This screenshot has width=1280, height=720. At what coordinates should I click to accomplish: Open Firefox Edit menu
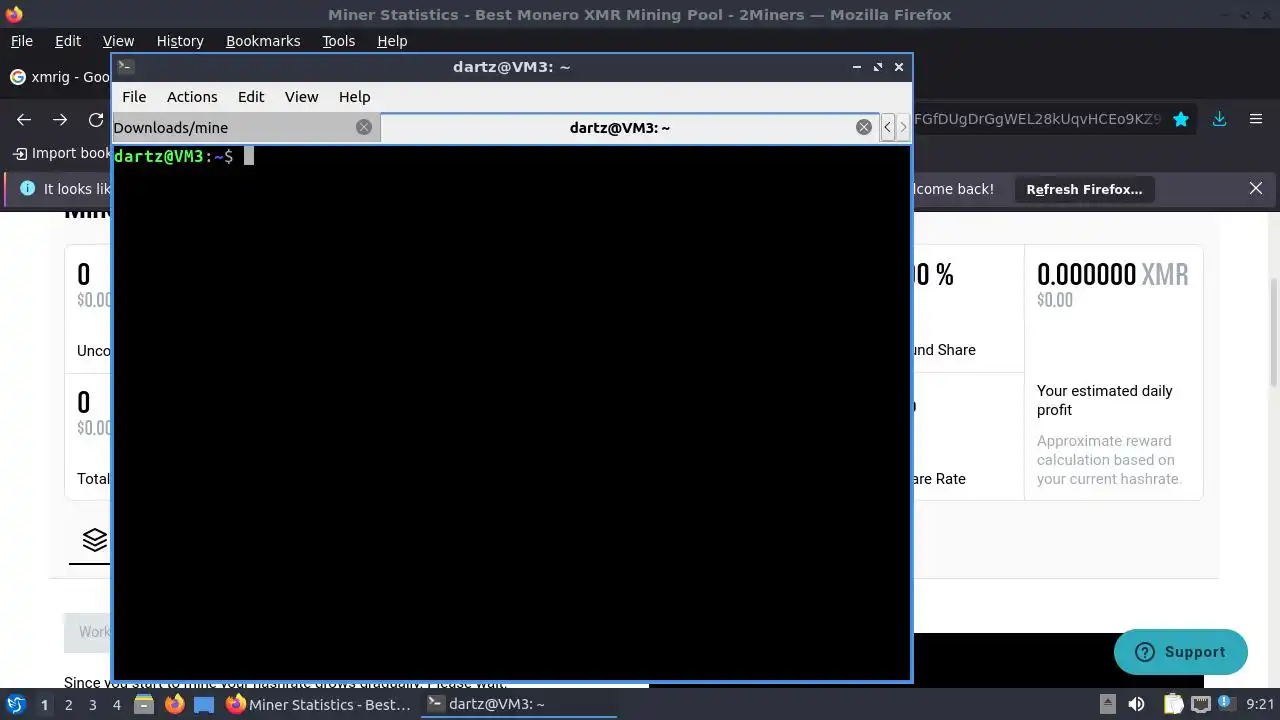68,41
